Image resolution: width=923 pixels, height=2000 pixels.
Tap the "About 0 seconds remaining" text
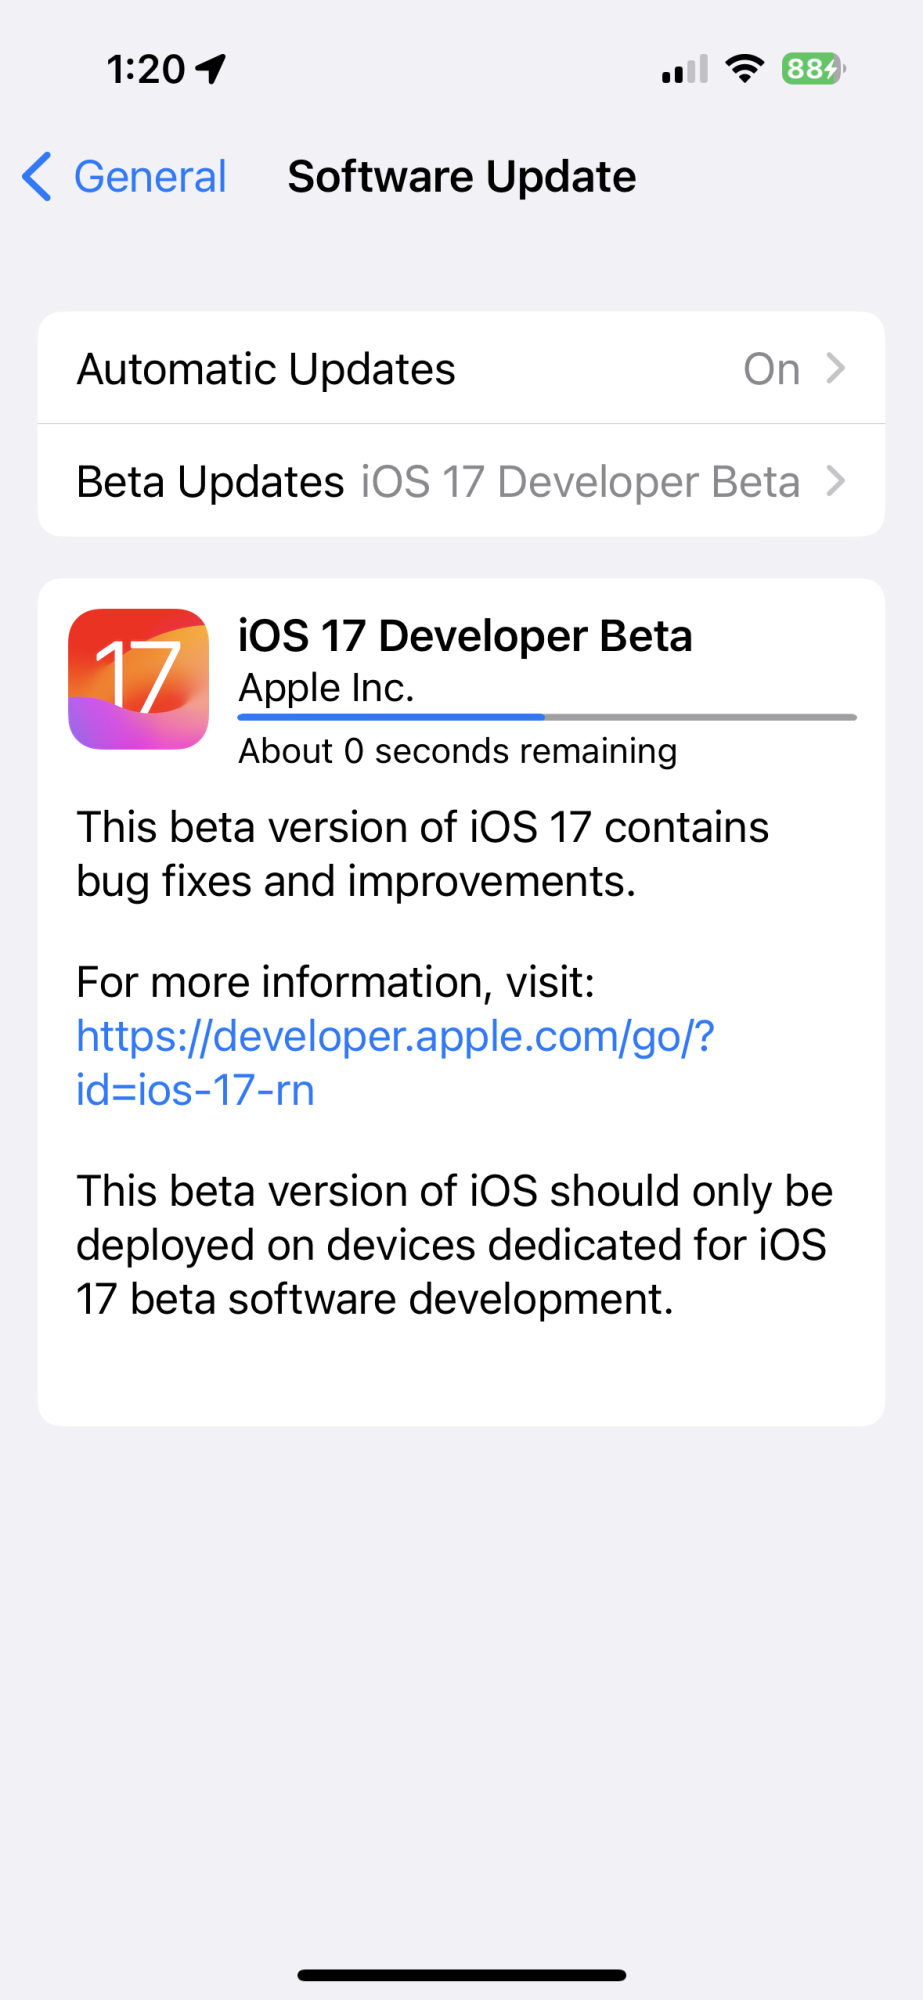[x=457, y=751]
